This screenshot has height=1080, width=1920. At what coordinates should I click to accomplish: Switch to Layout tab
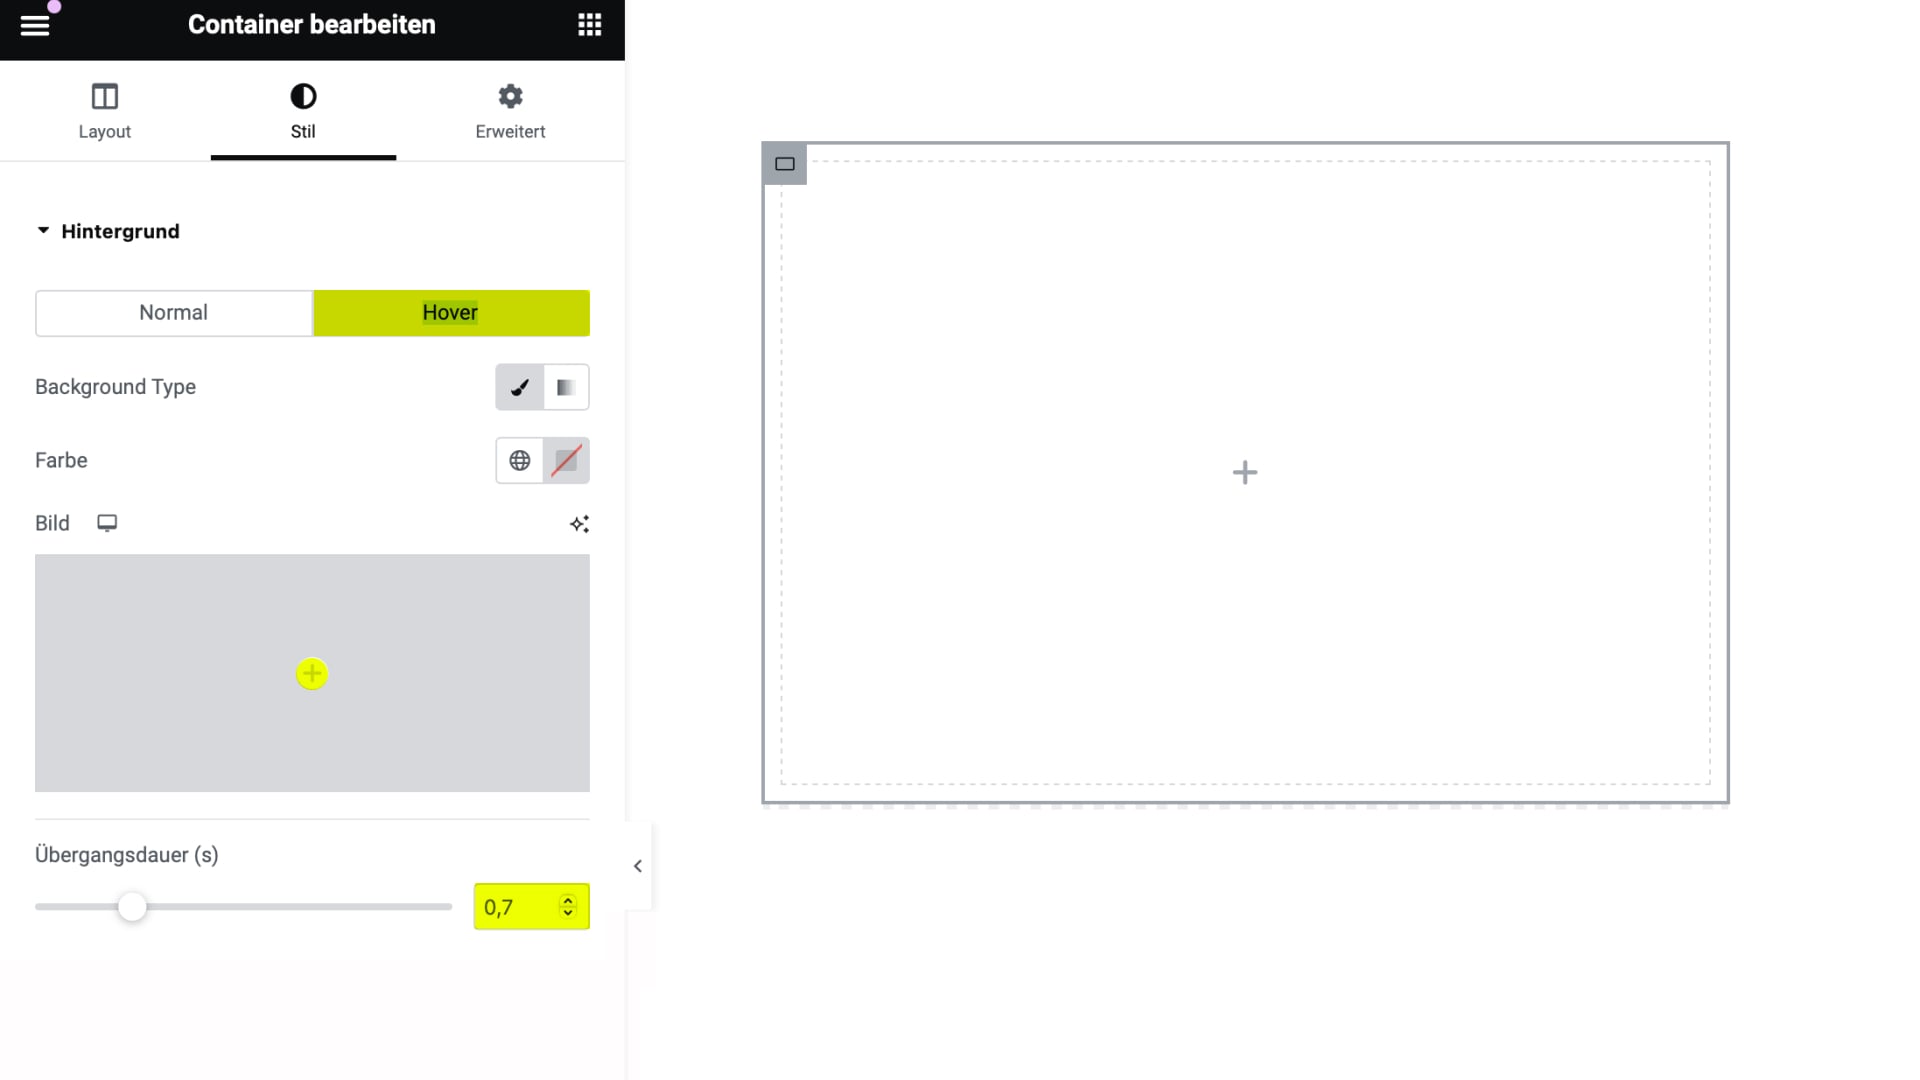[104, 109]
